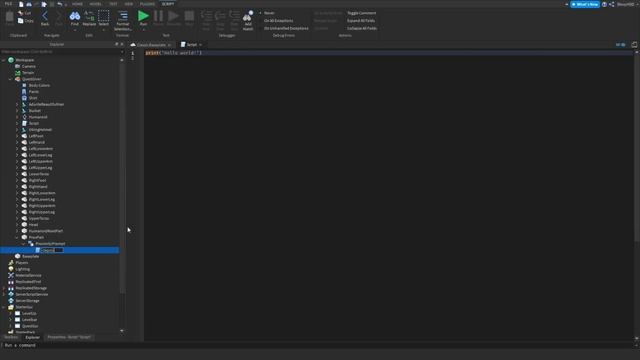This screenshot has width=640, height=360.
Task: Switch to the VIEW ribbon tab
Action: (129, 4)
